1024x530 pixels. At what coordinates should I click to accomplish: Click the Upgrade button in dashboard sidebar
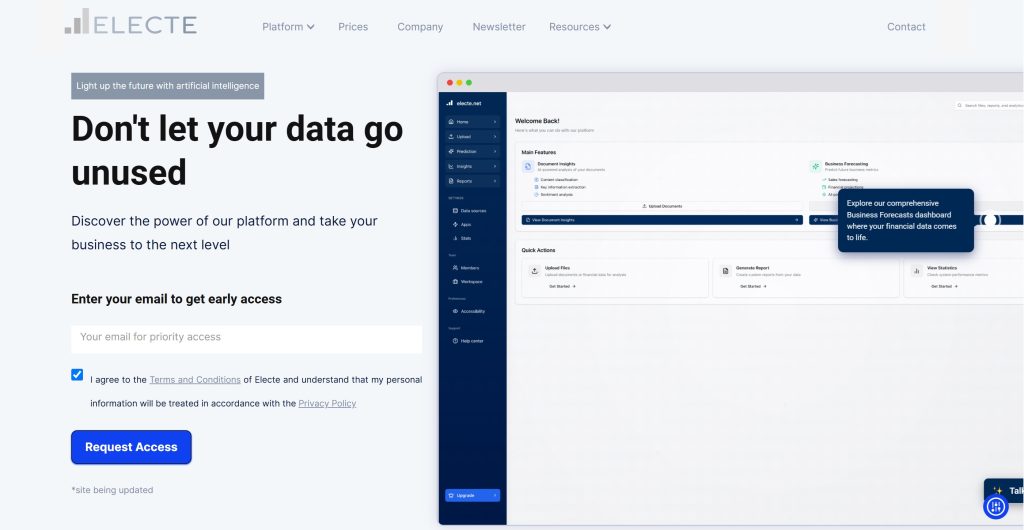pos(472,495)
